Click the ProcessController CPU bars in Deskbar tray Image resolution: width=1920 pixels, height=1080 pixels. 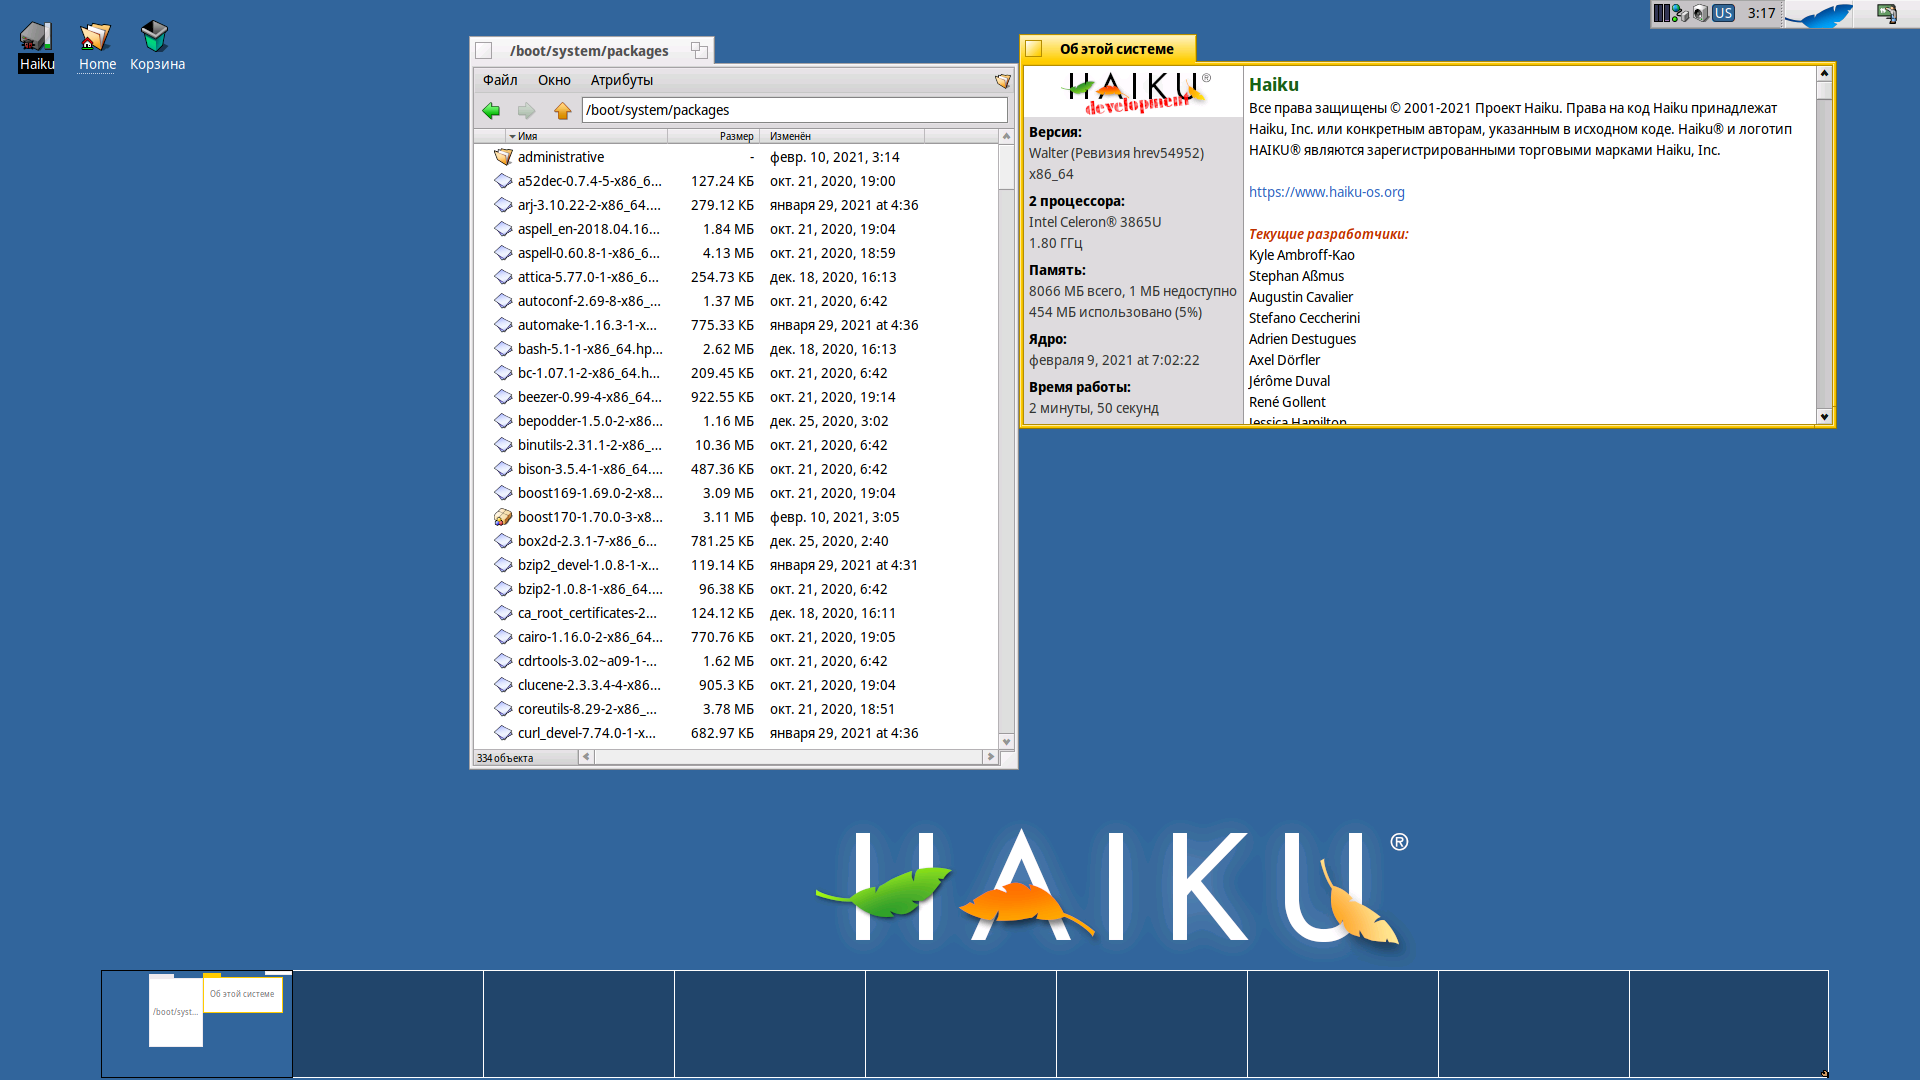[1661, 13]
